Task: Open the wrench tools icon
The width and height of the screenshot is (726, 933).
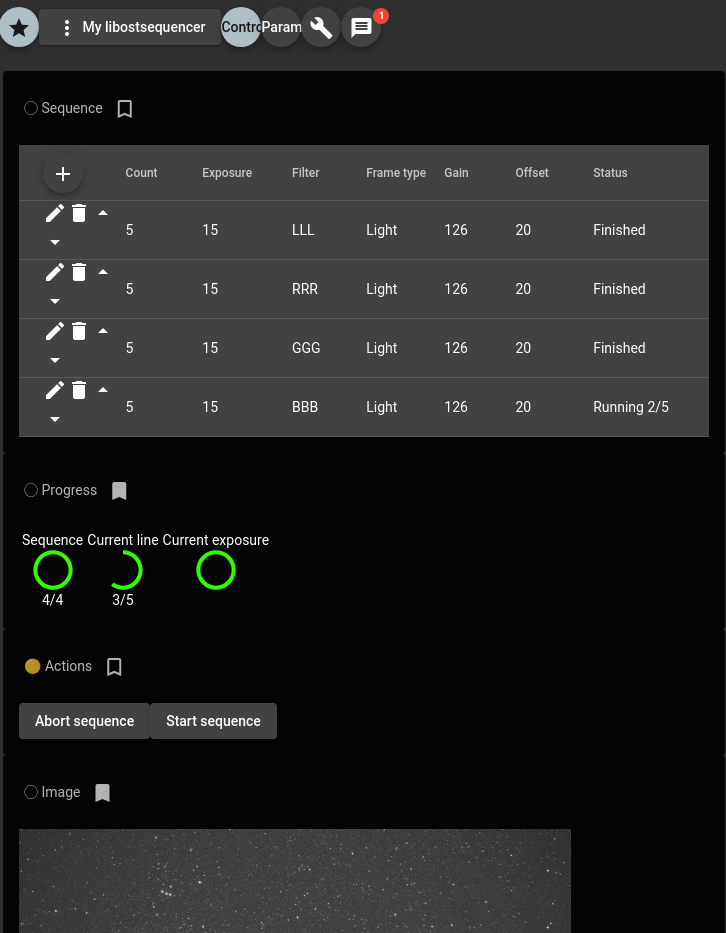Action: point(321,27)
